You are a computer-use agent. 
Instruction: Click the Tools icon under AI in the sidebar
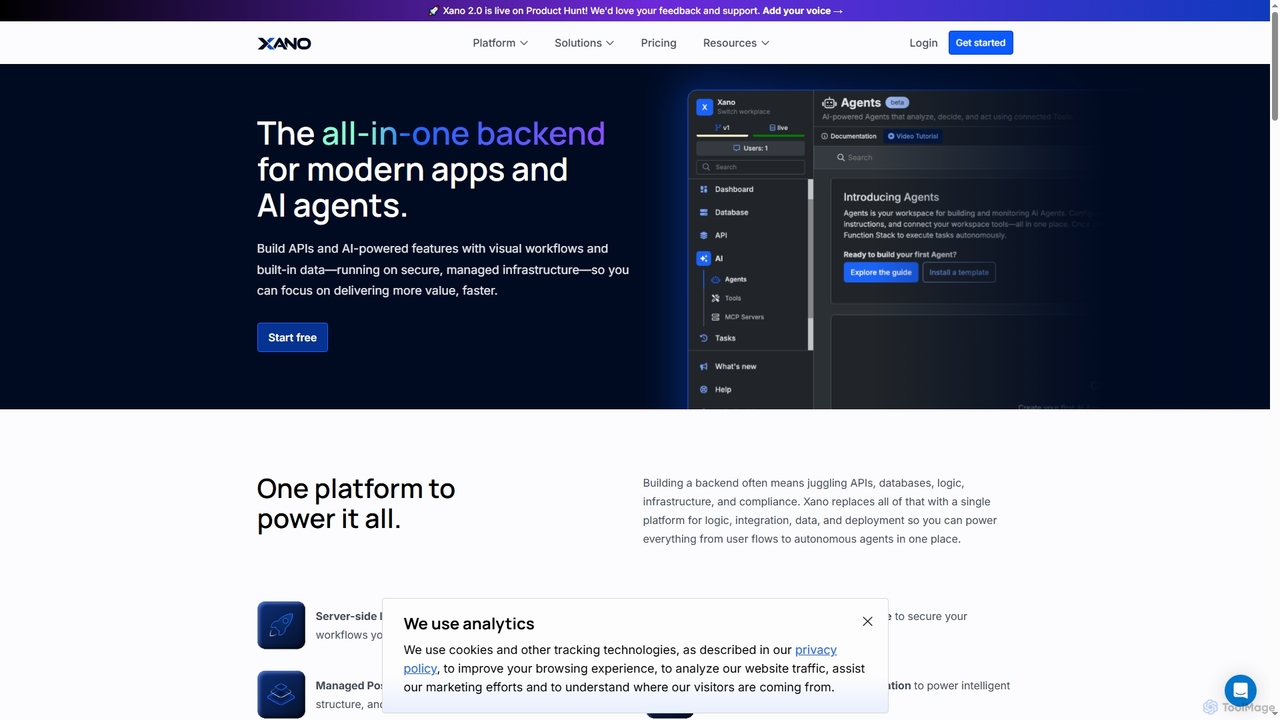click(x=715, y=298)
